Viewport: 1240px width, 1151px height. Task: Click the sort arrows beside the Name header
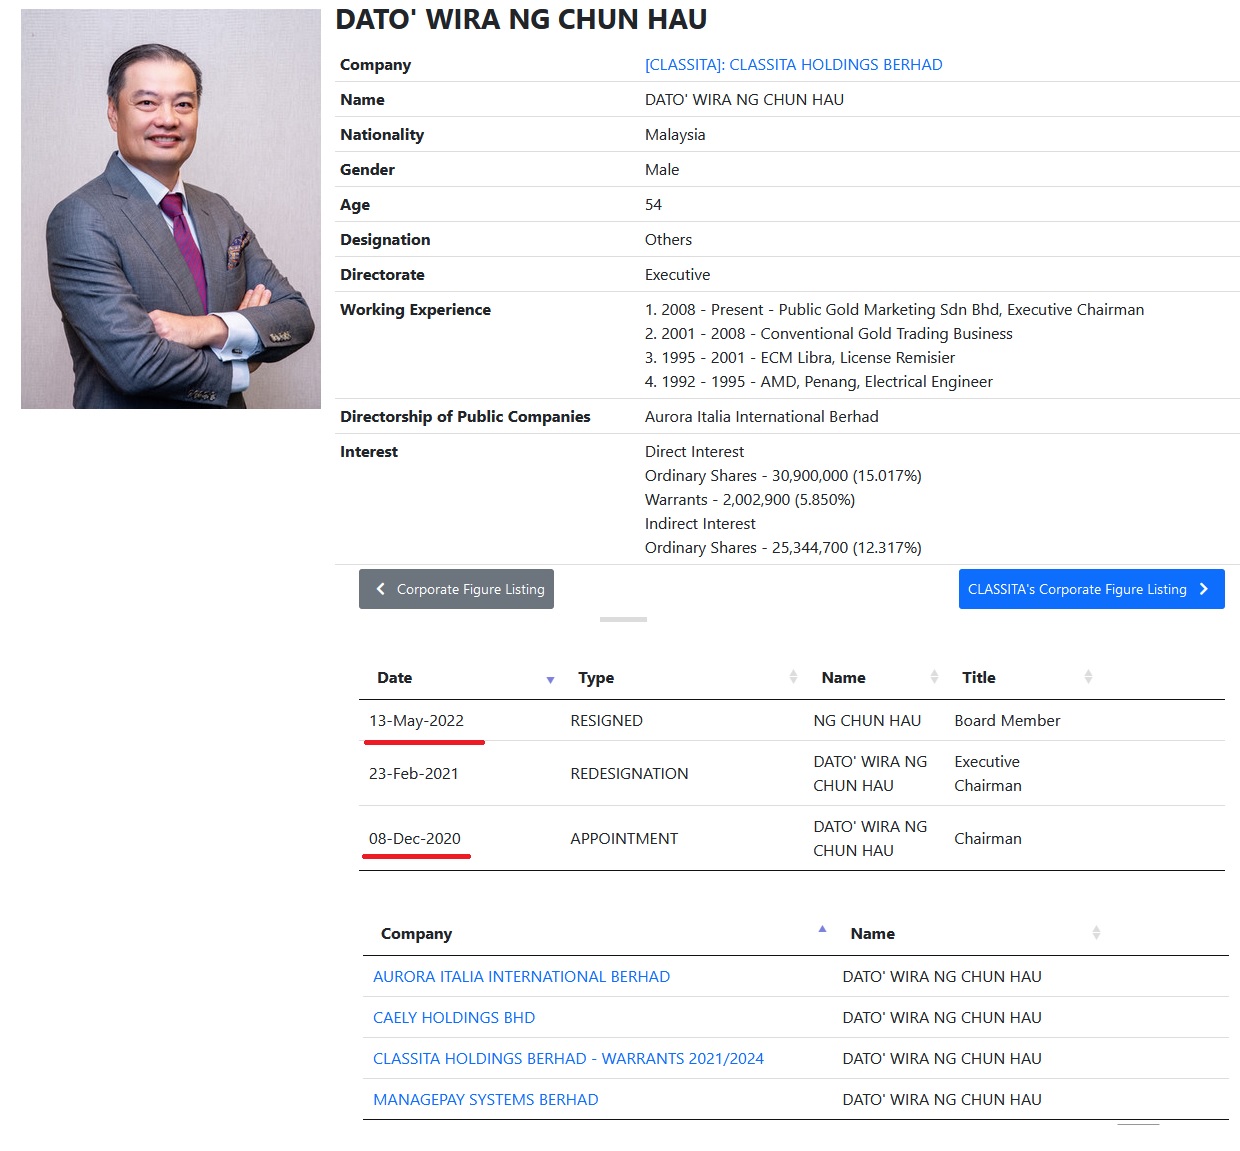coord(933,677)
